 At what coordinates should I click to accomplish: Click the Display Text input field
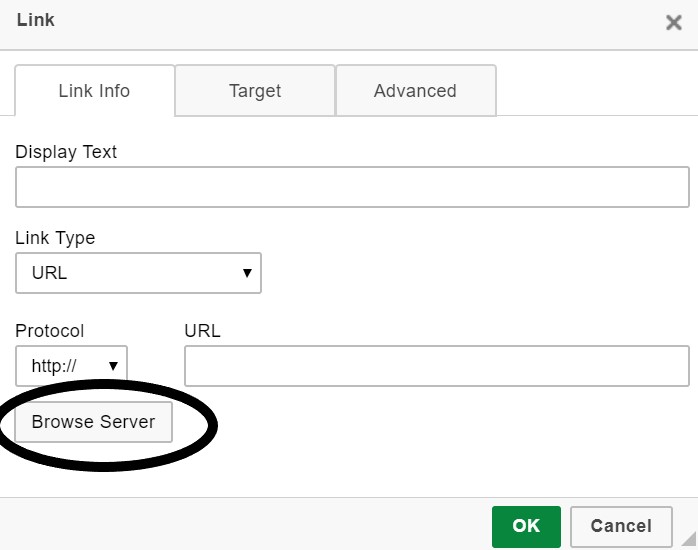pos(352,187)
